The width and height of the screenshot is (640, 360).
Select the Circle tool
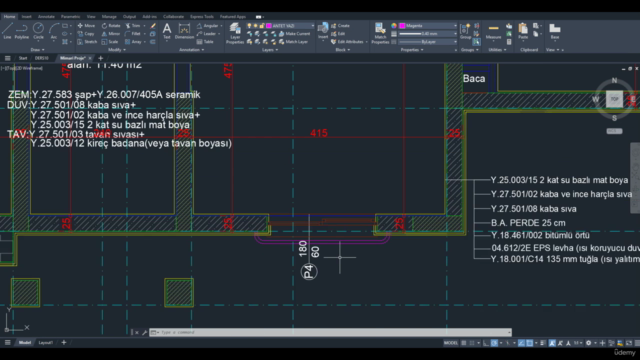(x=38, y=31)
